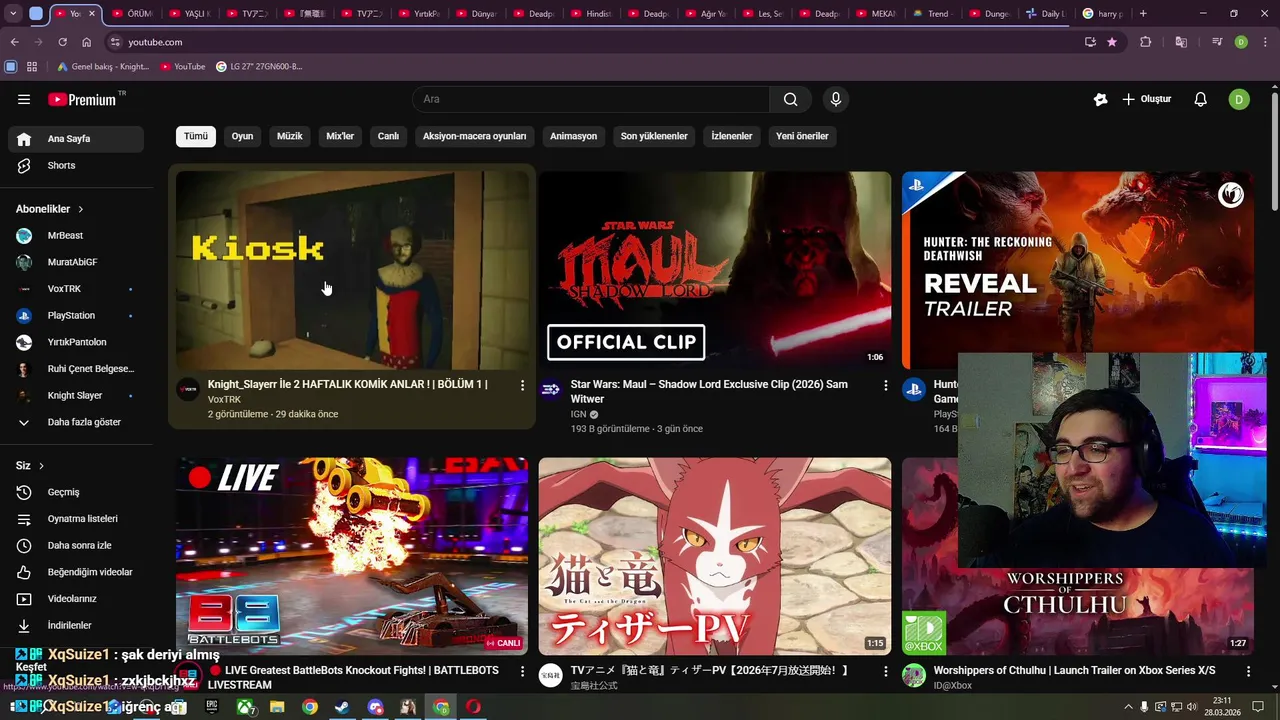The width and height of the screenshot is (1280, 720).
Task: Open Star Wars Maul Official Clip thumbnail
Action: point(715,270)
